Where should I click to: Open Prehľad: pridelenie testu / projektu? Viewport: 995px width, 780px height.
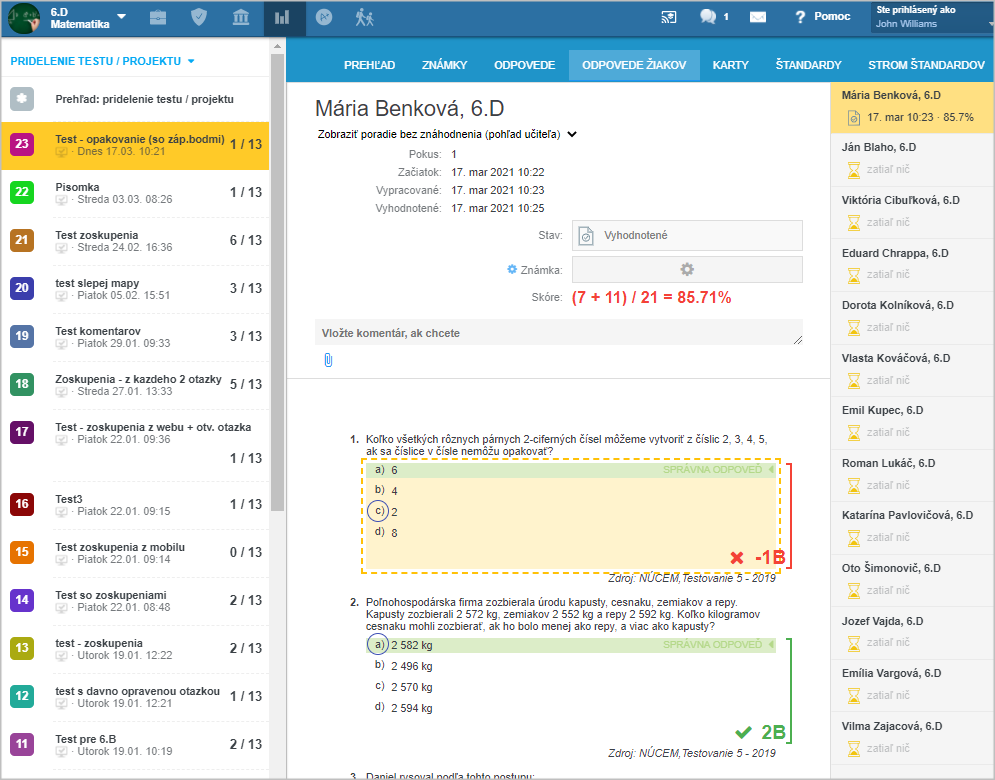[x=135, y=99]
